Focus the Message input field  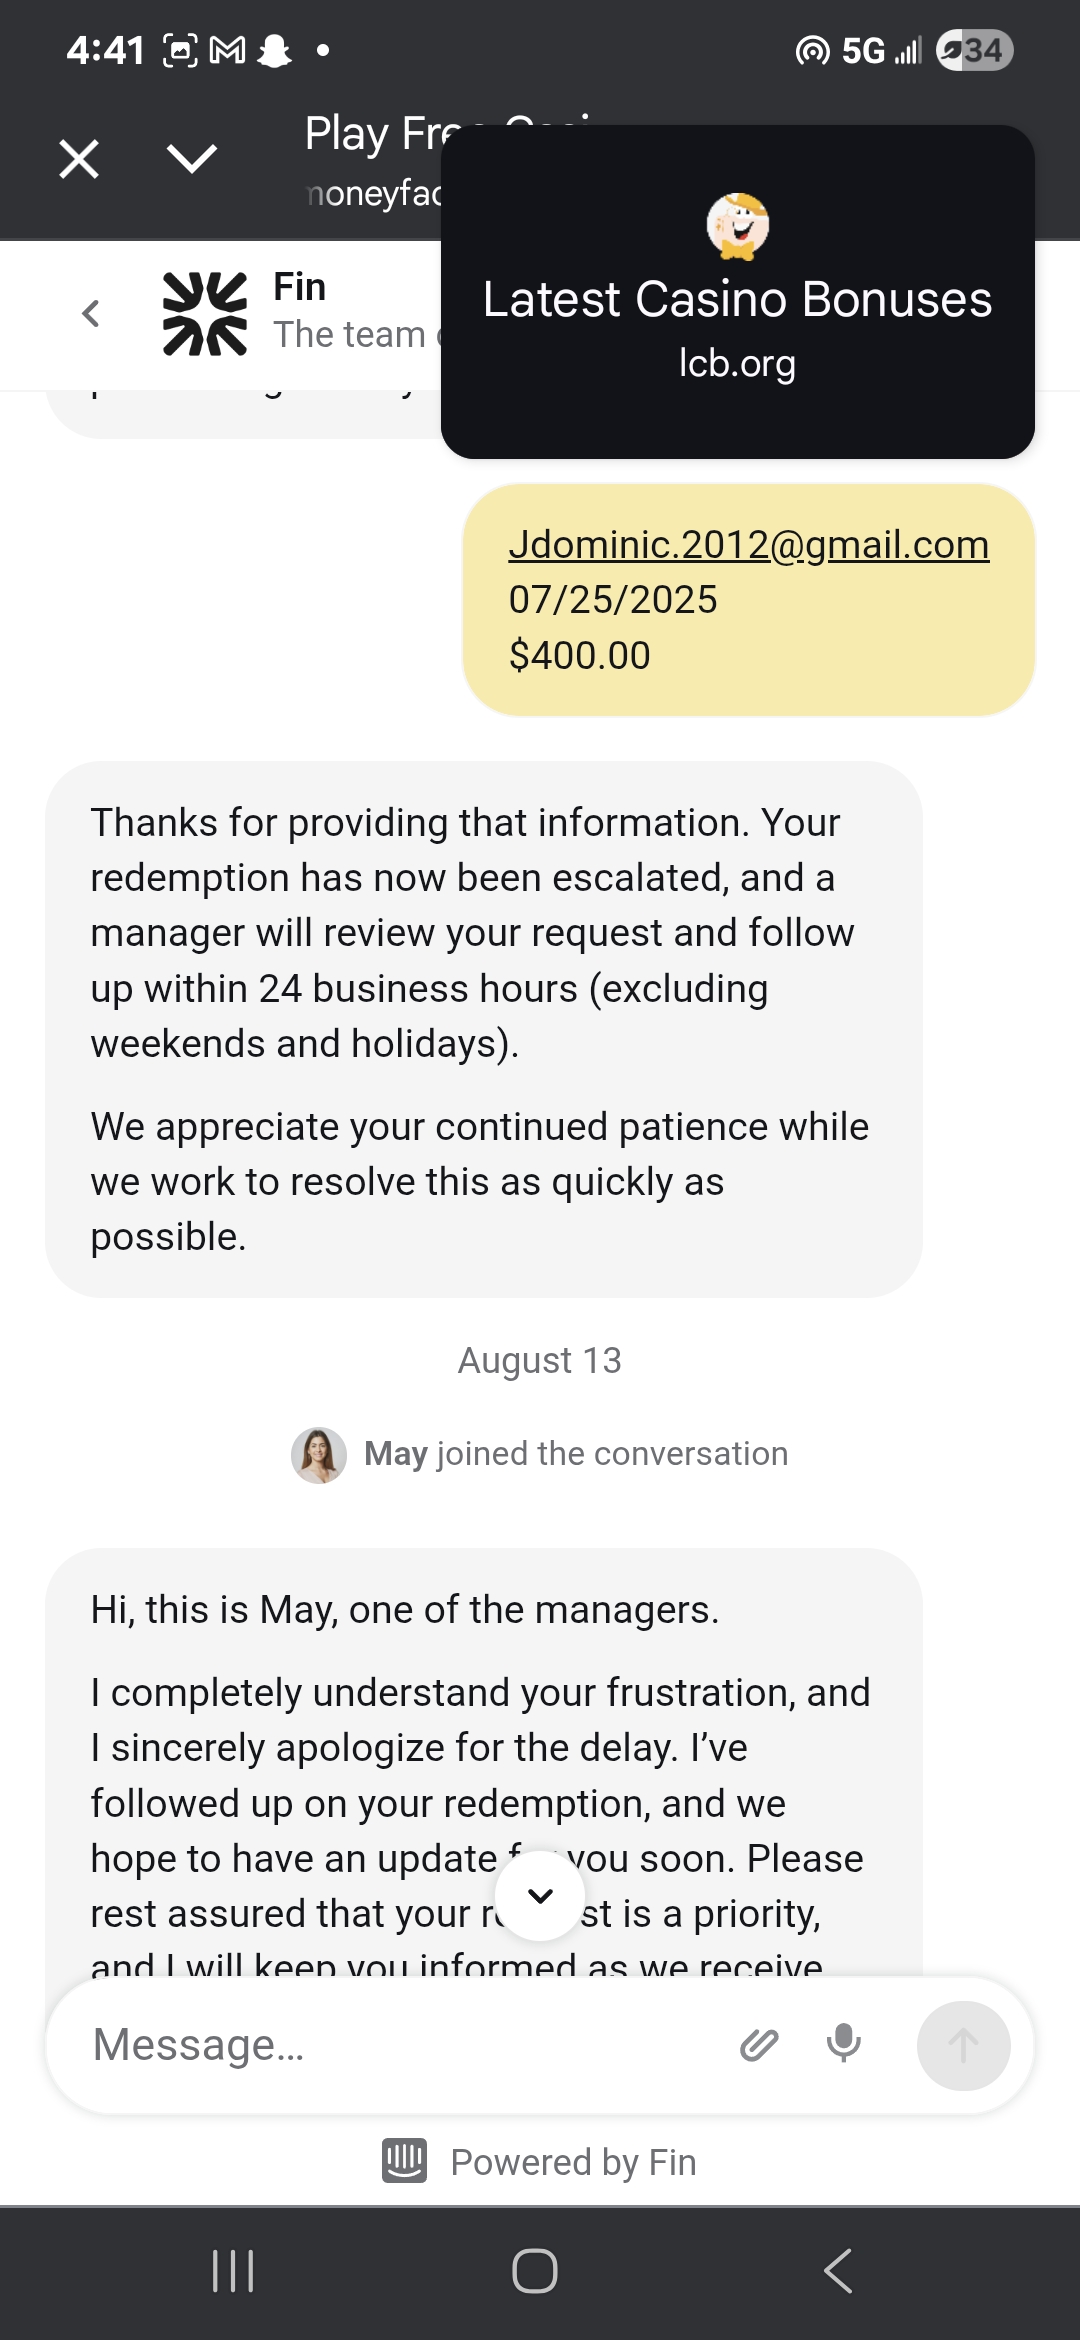pos(400,2045)
